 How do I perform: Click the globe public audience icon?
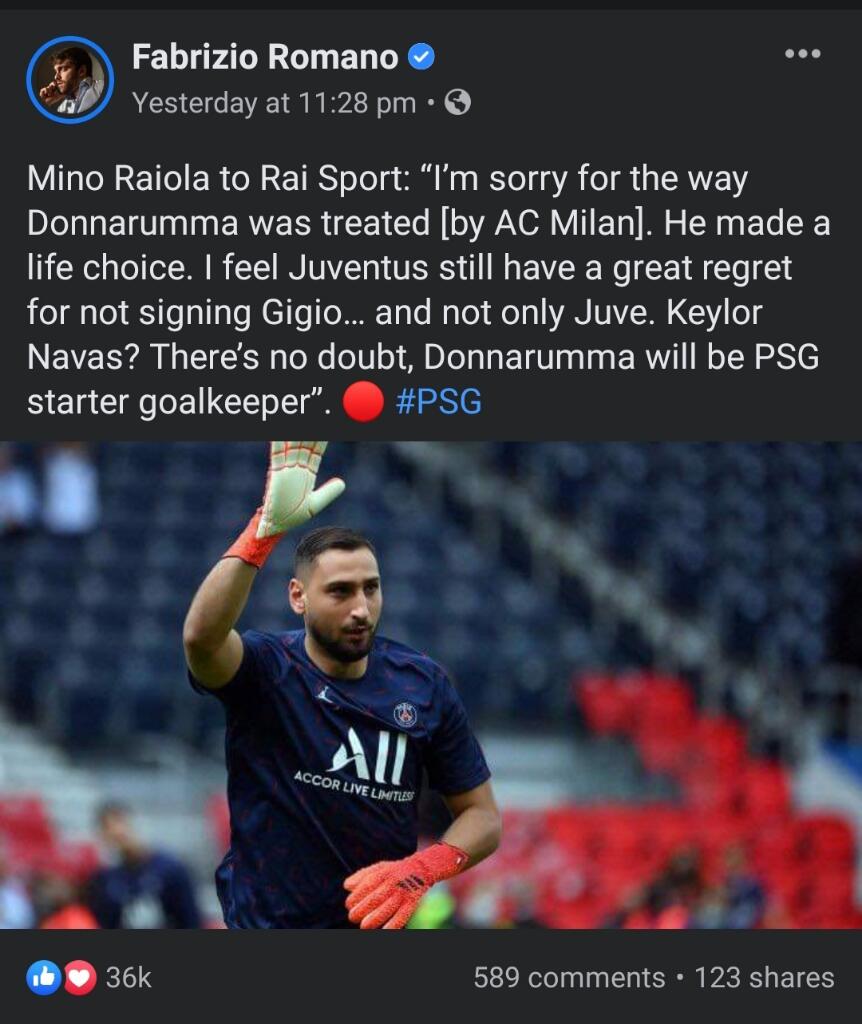[x=457, y=103]
